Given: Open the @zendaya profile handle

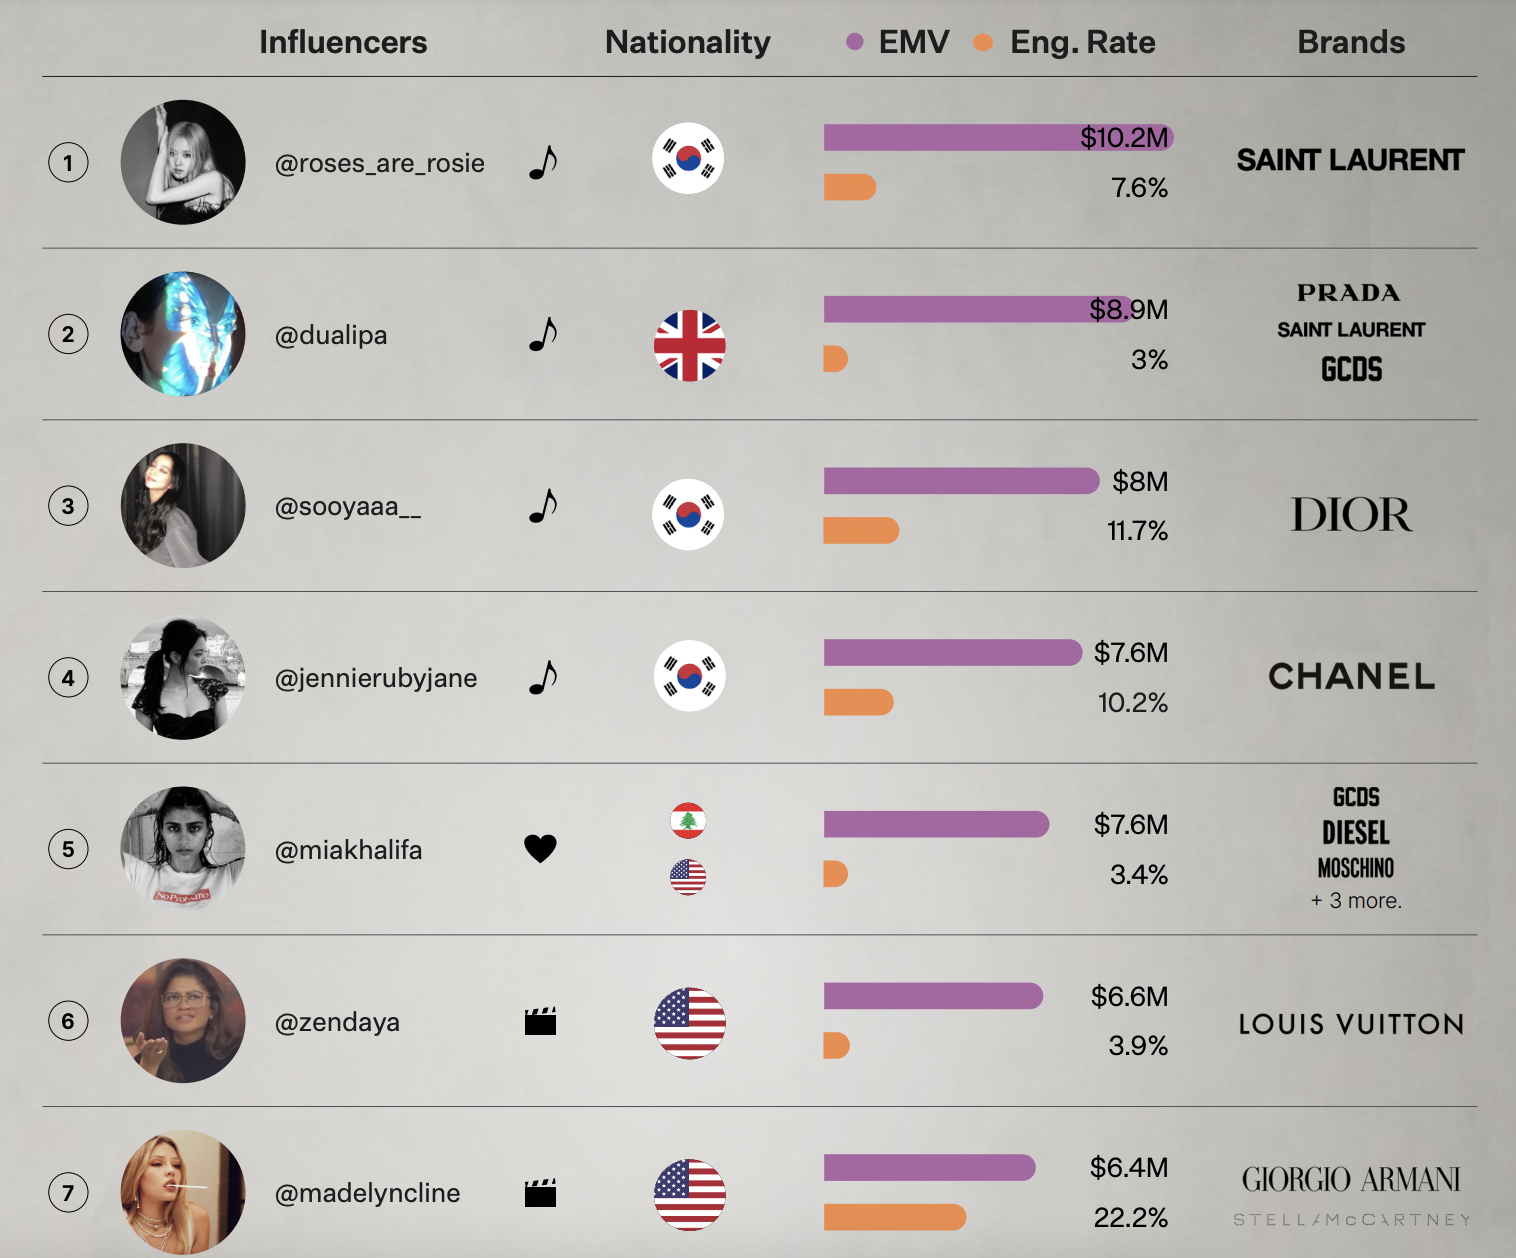Looking at the screenshot, I should pyautogui.click(x=337, y=1022).
